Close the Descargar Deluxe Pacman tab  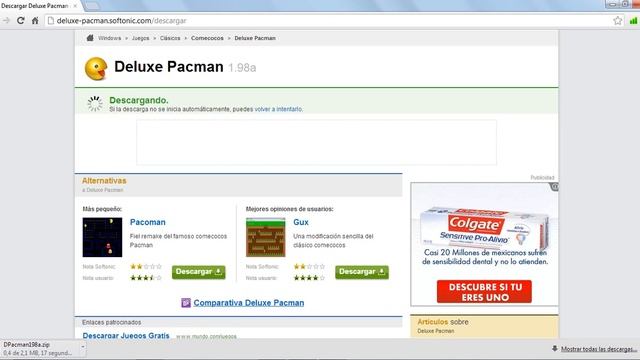75,6
